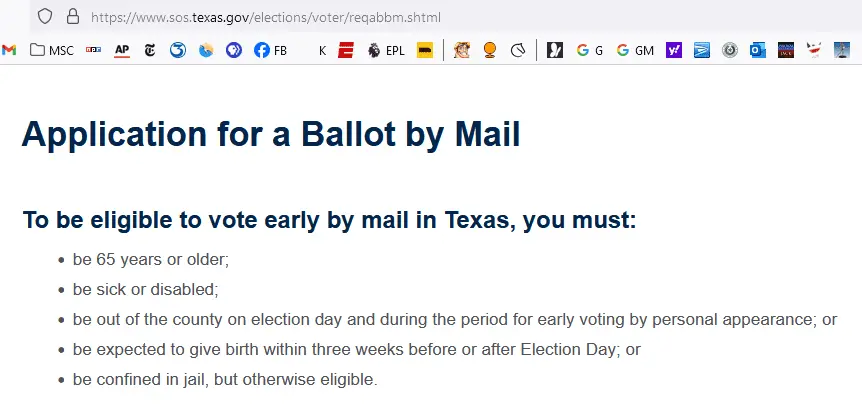
Task: Click the shield tracking protection icon
Action: pyautogui.click(x=45, y=17)
